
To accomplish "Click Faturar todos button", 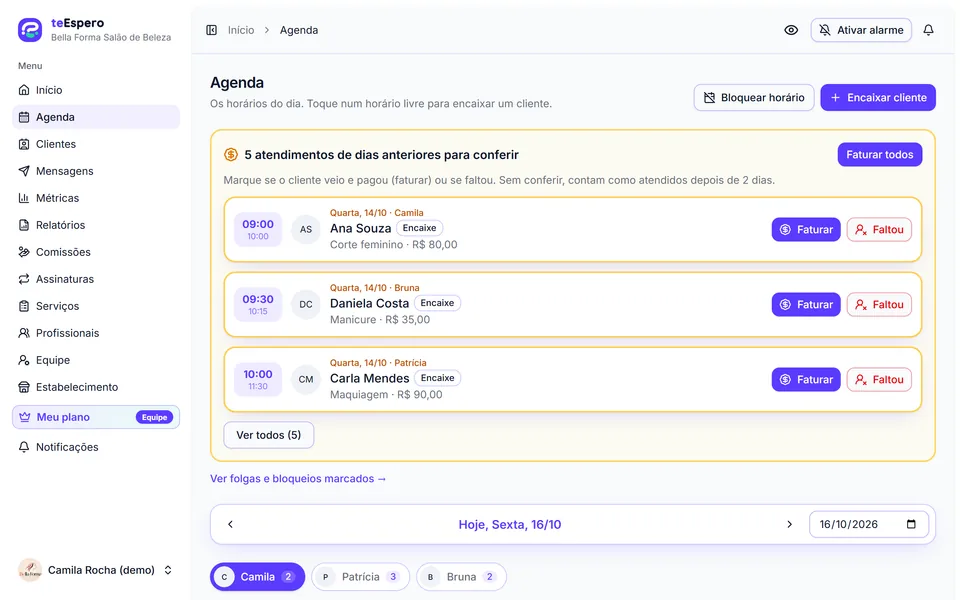I will pos(880,154).
